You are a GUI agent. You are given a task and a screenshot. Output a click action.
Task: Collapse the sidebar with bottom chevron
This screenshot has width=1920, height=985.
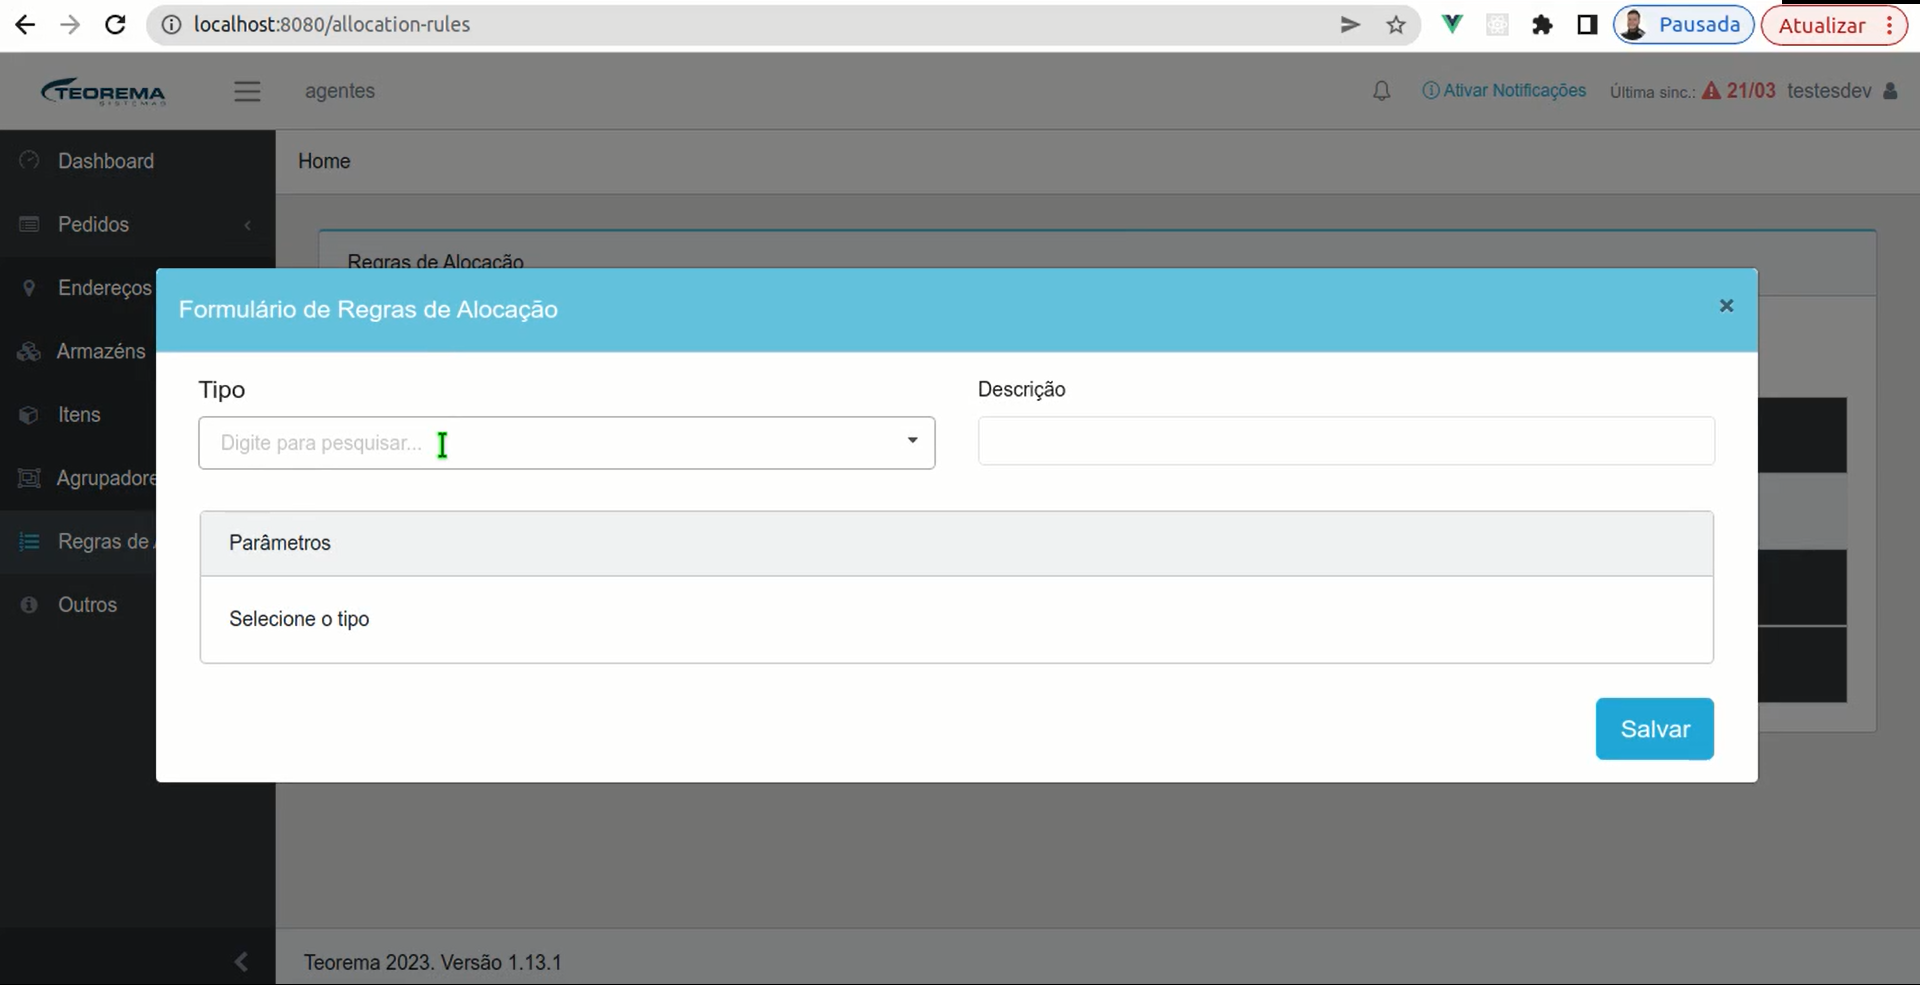[241, 962]
